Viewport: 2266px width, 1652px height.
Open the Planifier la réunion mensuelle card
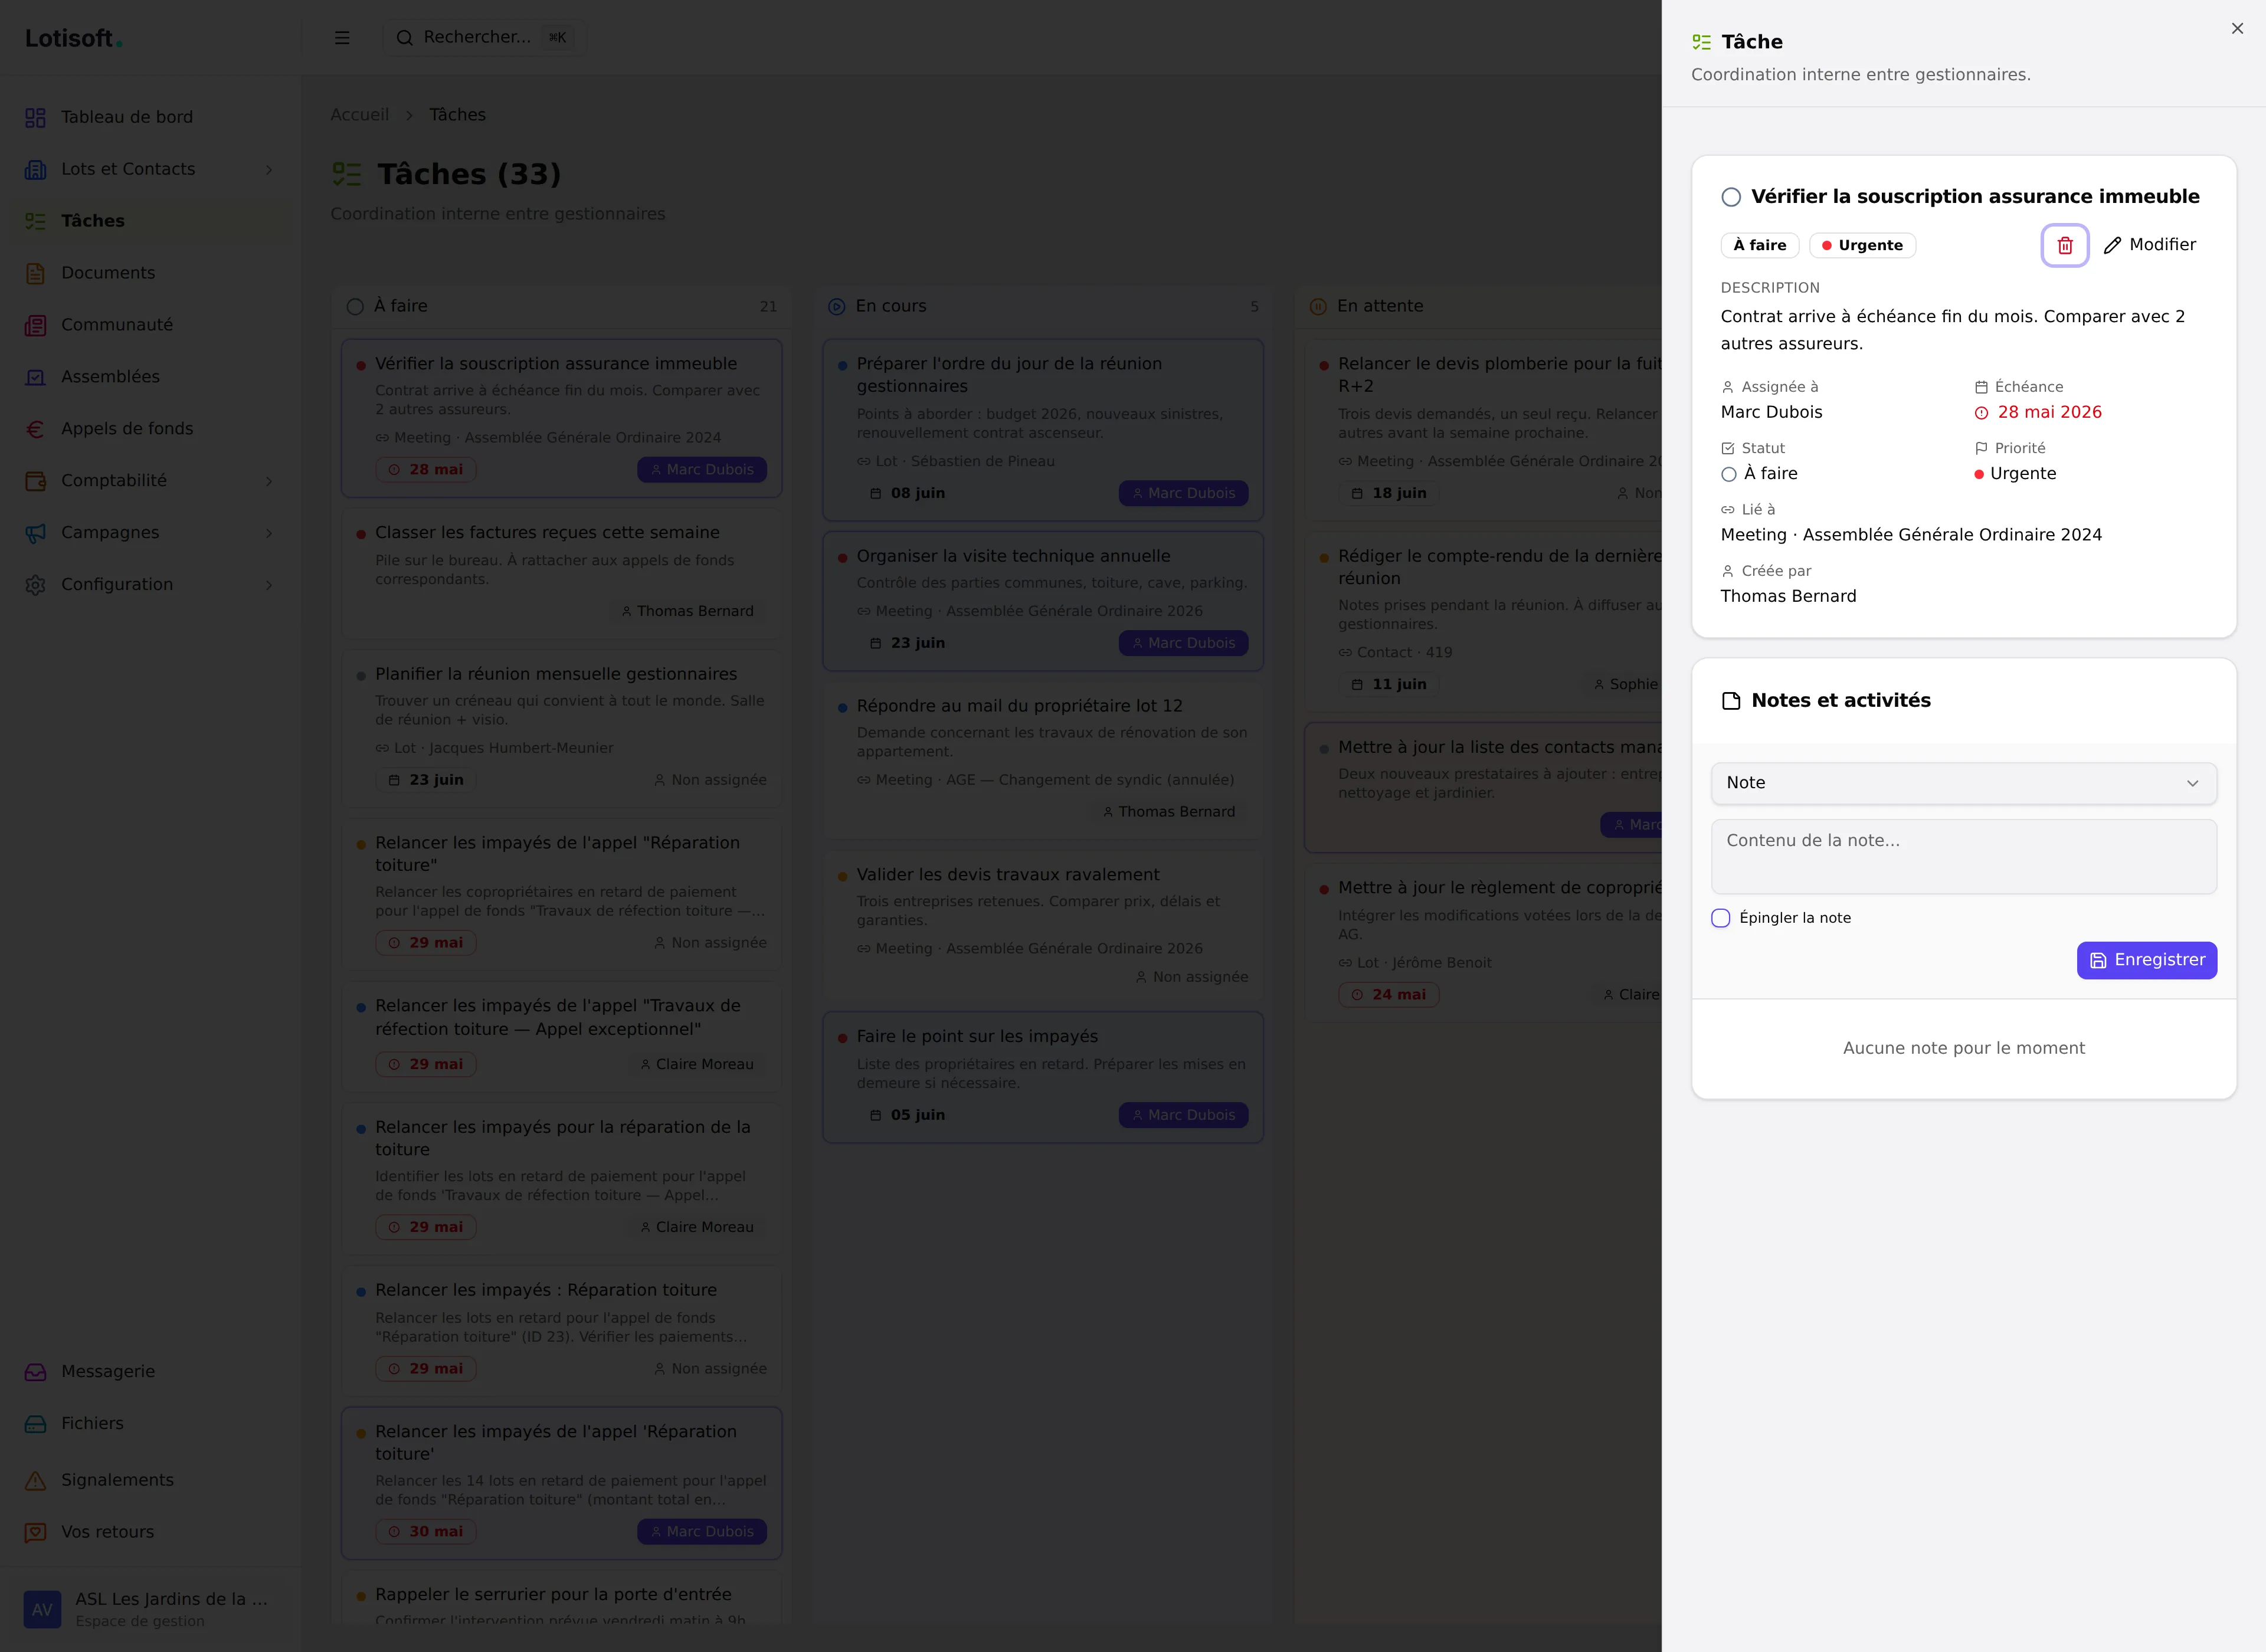pos(562,728)
